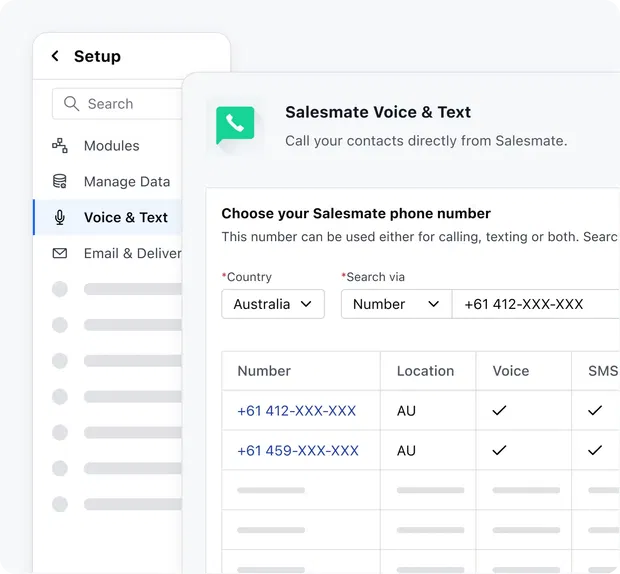Click the SMS column header
This screenshot has height=574, width=620.
point(603,371)
